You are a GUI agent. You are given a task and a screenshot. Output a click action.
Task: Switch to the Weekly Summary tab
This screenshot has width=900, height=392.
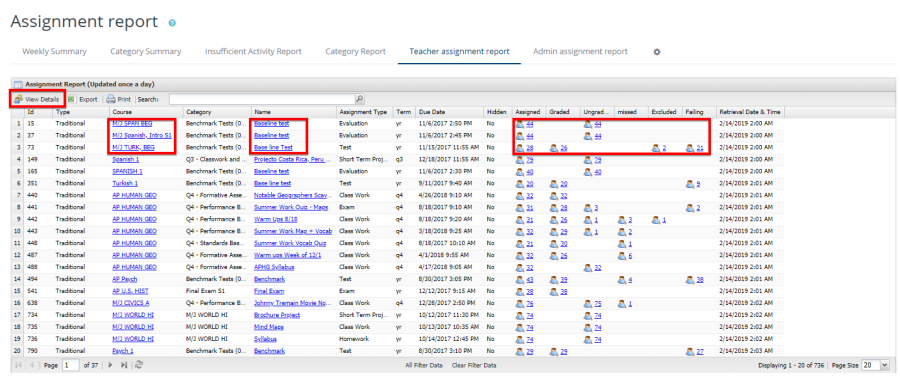coord(55,52)
